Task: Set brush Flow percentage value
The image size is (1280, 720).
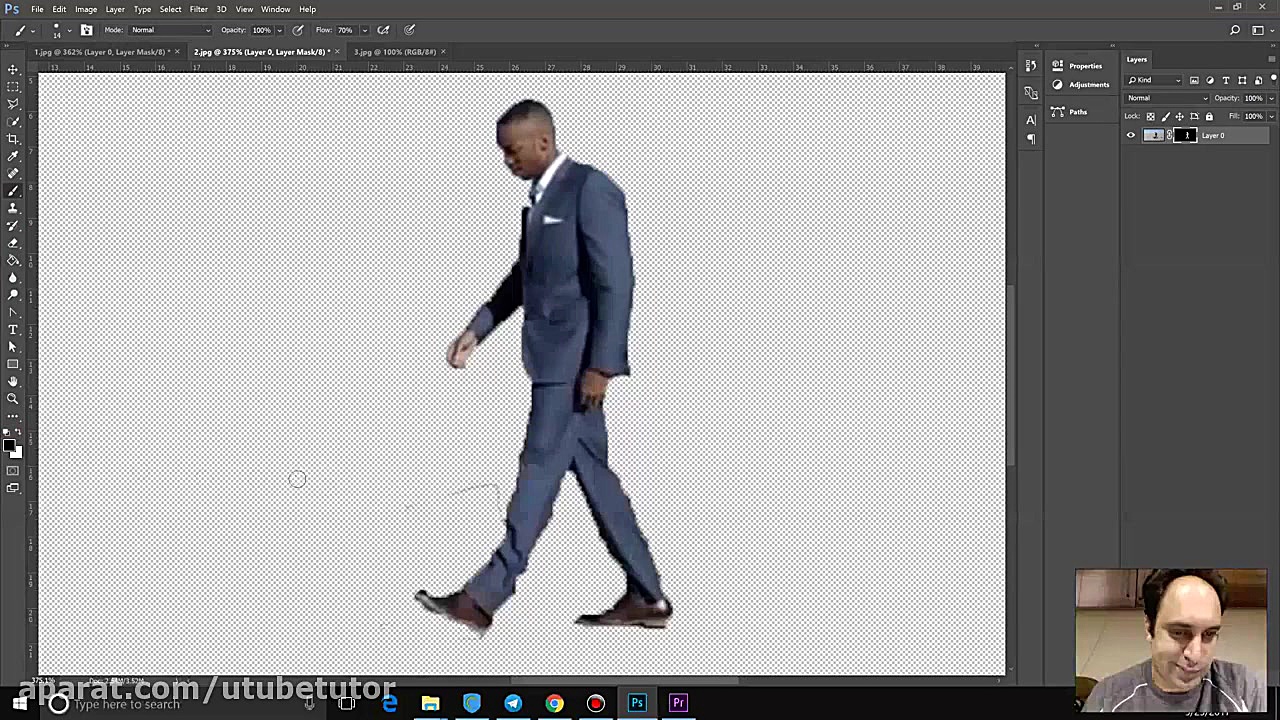Action: point(345,29)
